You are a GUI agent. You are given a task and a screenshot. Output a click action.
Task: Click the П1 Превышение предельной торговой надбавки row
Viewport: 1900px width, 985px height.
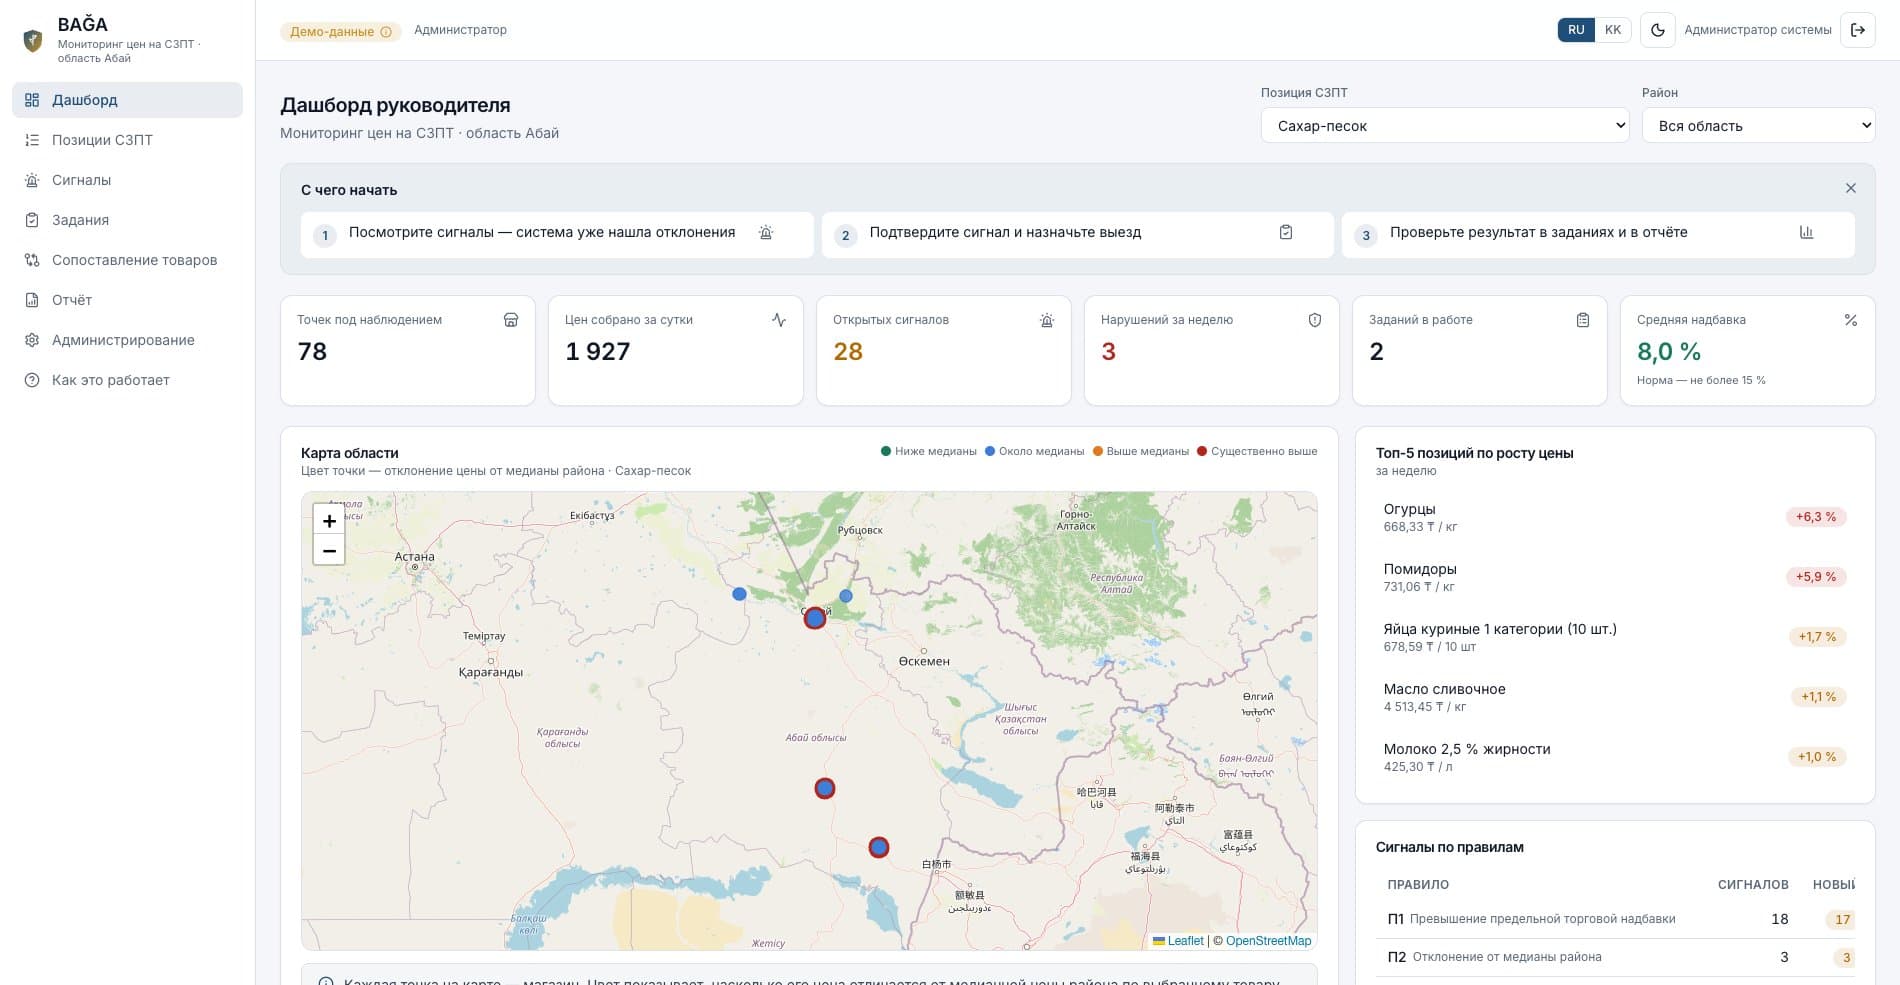1615,919
